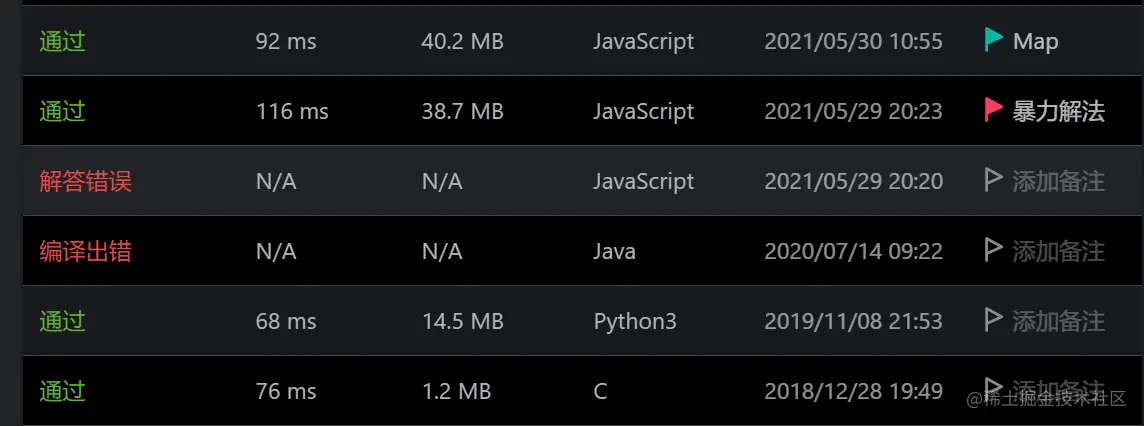
Task: Open the 通过 result for C submission
Action: pos(63,391)
